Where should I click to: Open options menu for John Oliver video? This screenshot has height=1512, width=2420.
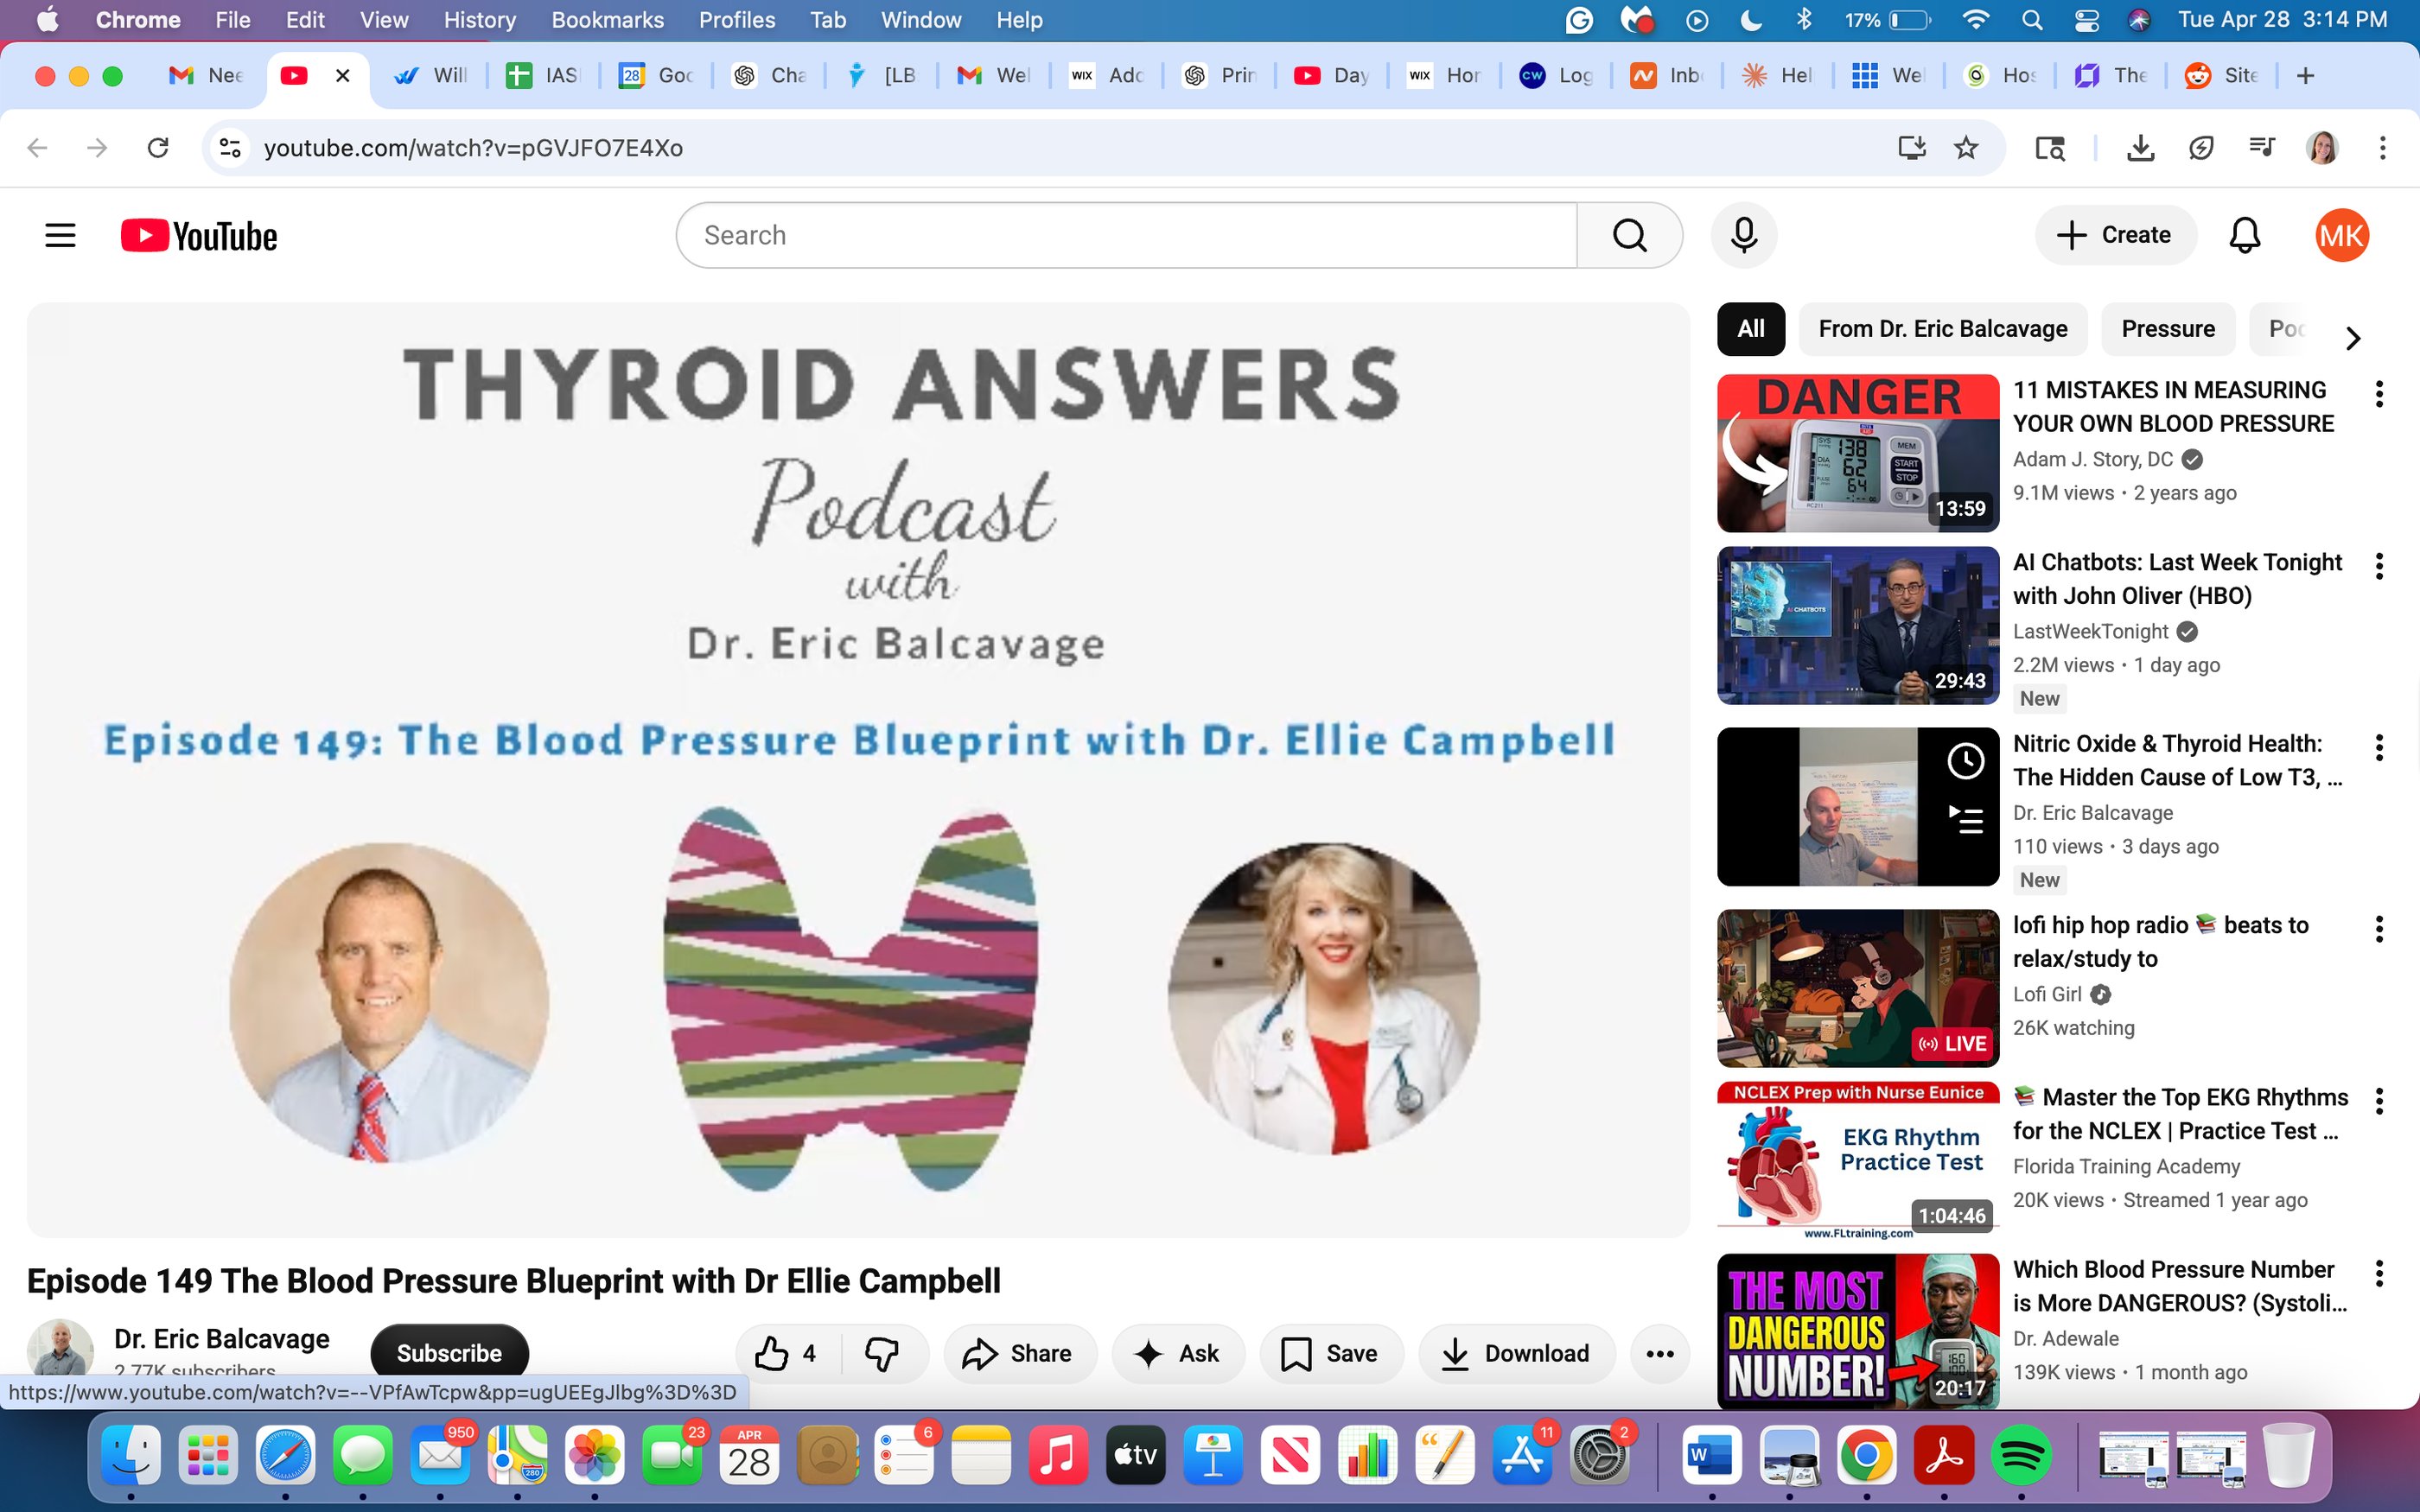point(2379,566)
